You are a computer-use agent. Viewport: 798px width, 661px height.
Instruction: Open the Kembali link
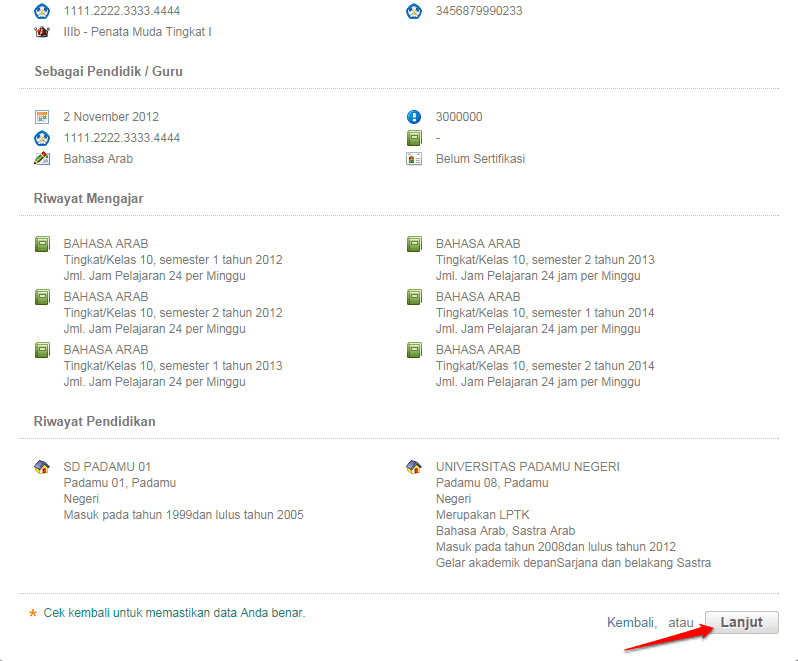[x=631, y=622]
